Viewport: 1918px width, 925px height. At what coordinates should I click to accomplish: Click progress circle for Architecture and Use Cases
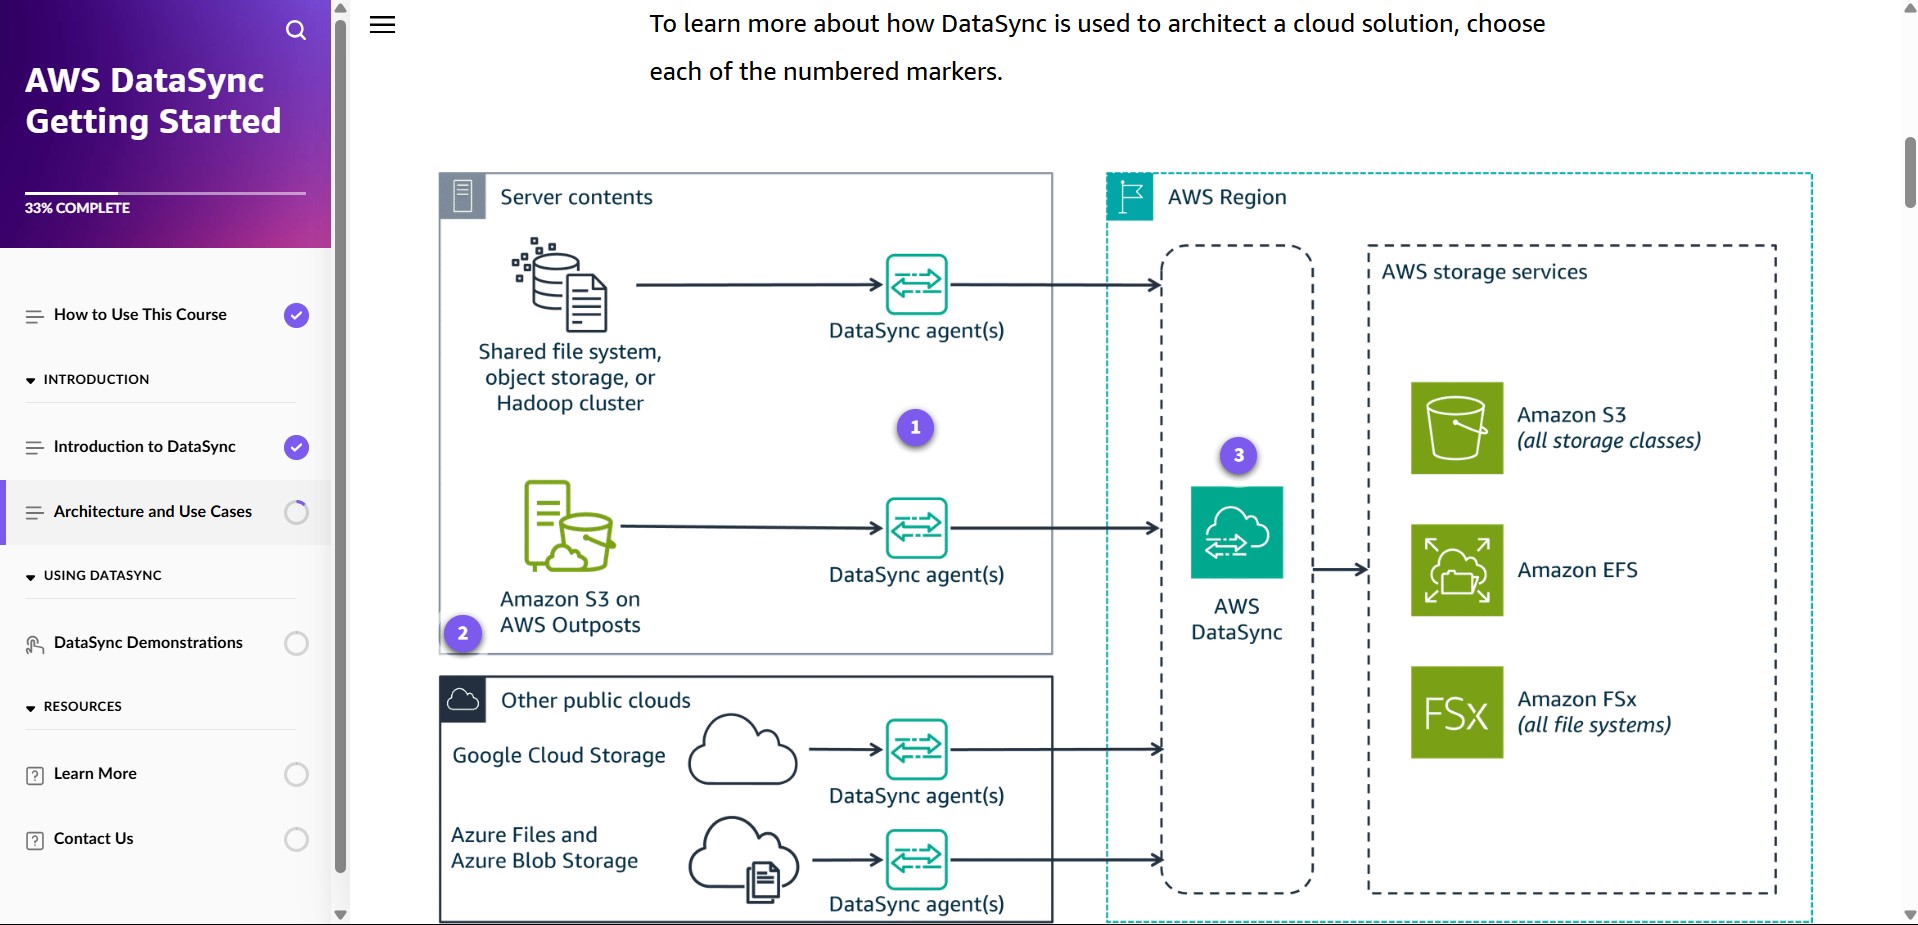[296, 512]
